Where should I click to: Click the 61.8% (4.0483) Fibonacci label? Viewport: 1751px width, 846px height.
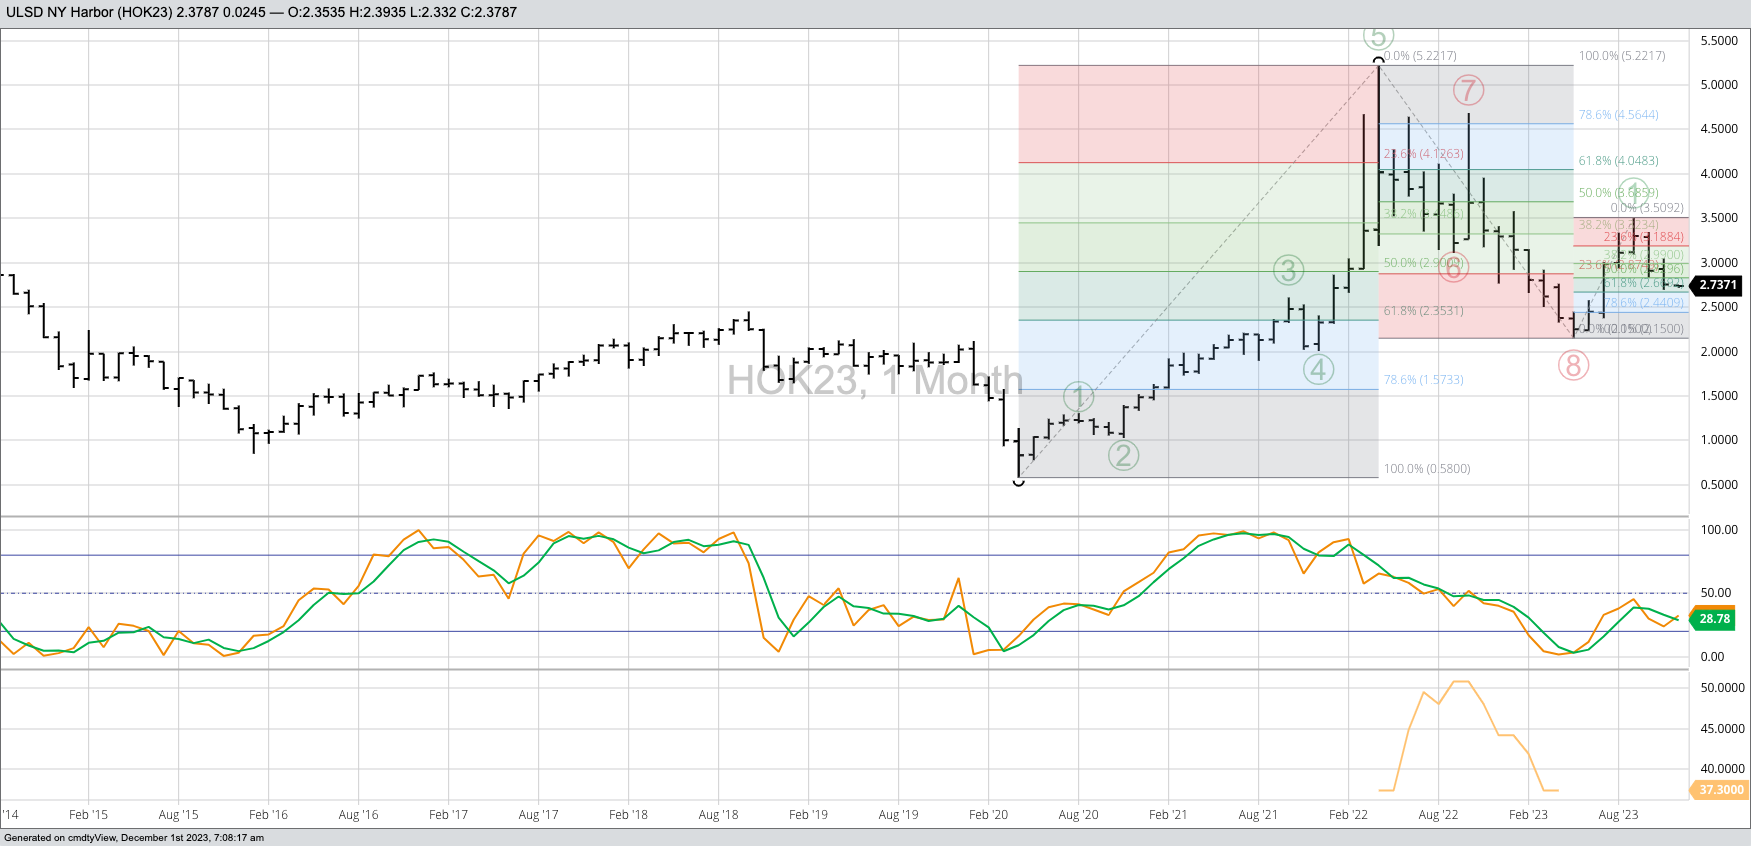(1618, 161)
